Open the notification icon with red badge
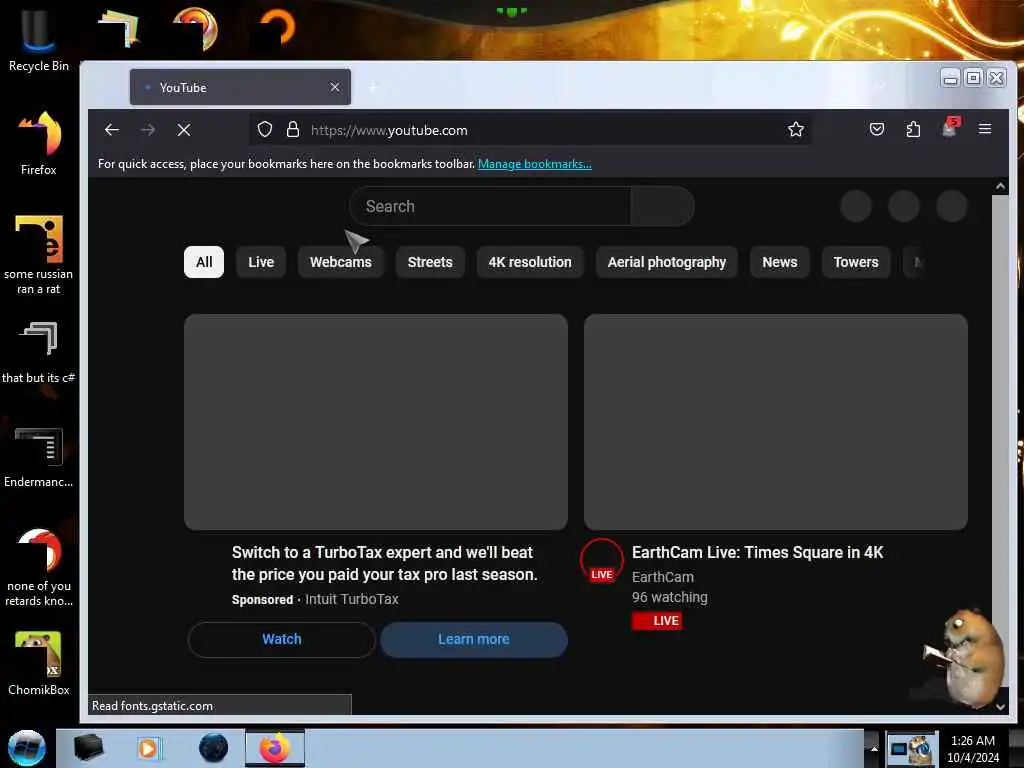The image size is (1024, 768). tap(950, 127)
